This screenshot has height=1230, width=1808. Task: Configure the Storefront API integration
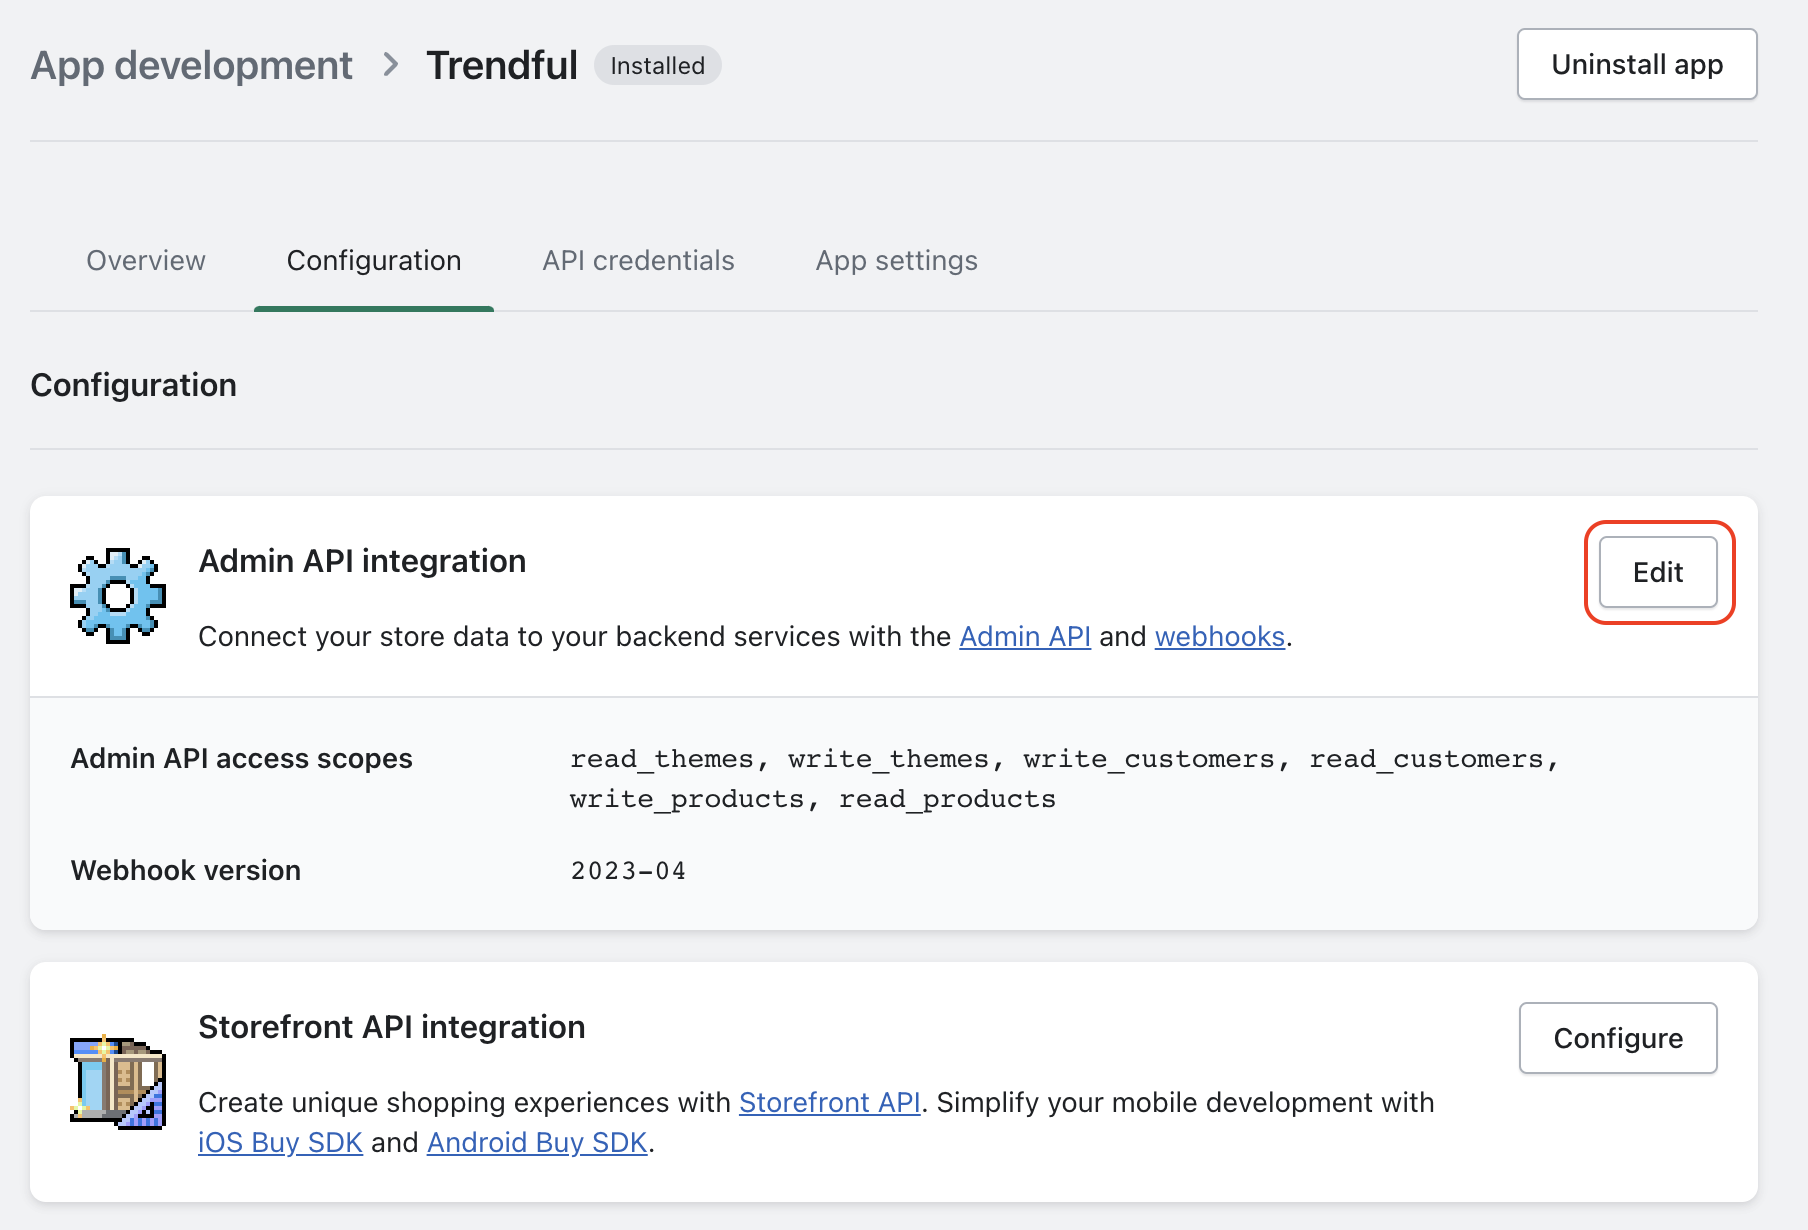[x=1618, y=1038]
